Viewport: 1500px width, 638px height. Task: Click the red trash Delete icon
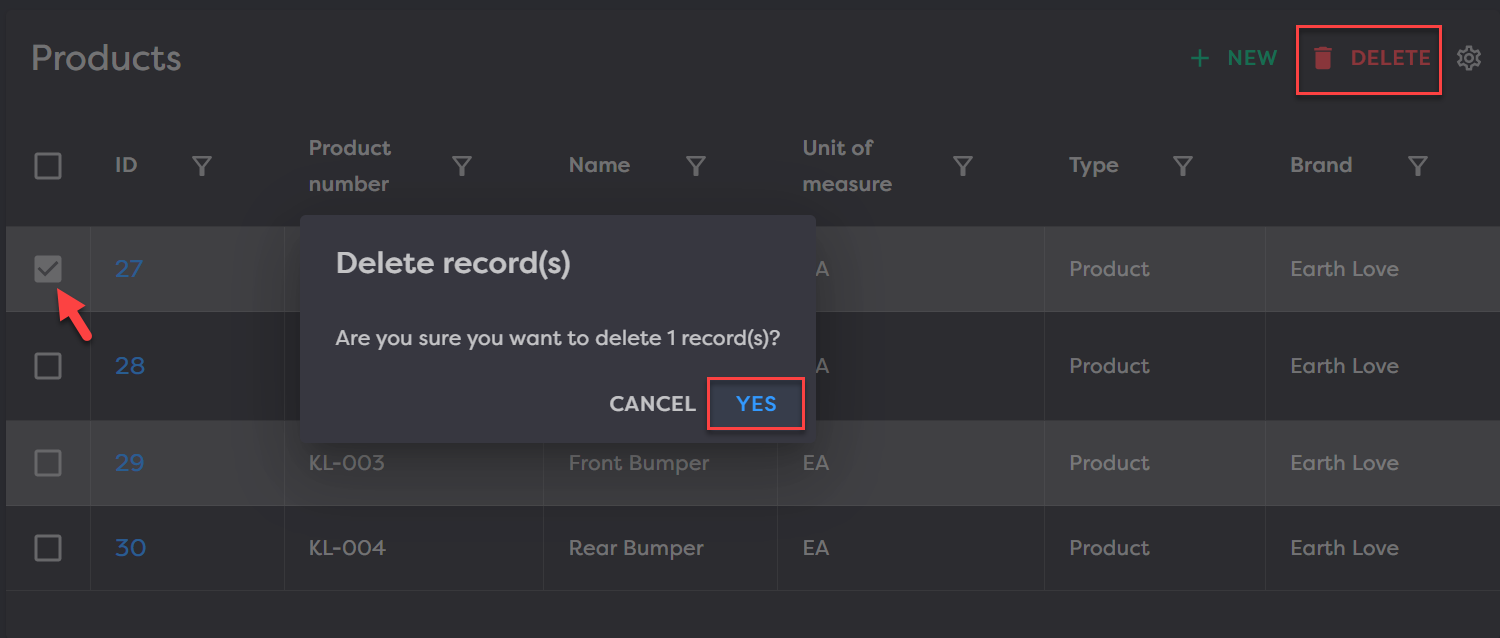pyautogui.click(x=1323, y=59)
